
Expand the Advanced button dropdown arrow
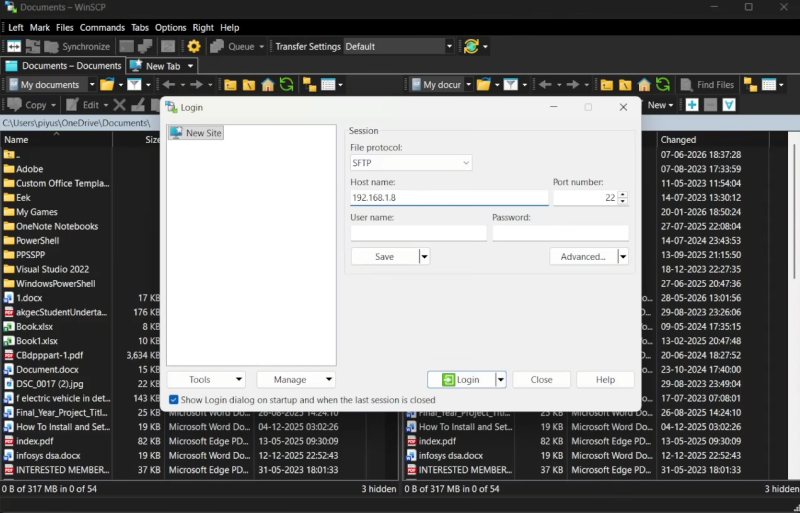pos(622,256)
